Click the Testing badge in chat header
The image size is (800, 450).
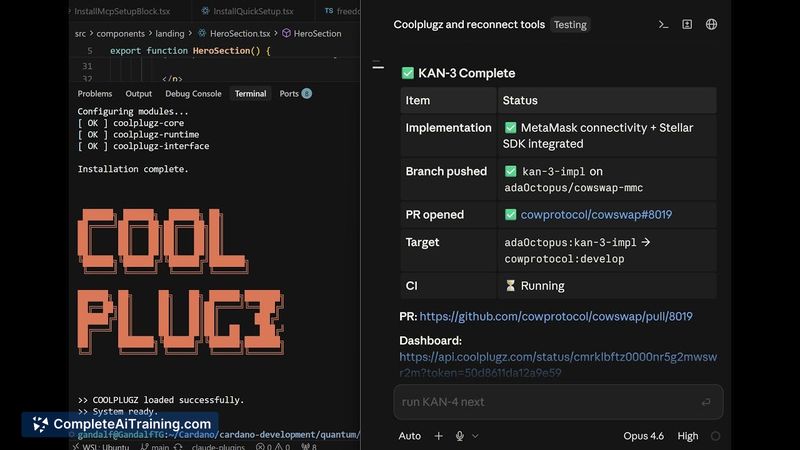click(x=570, y=24)
